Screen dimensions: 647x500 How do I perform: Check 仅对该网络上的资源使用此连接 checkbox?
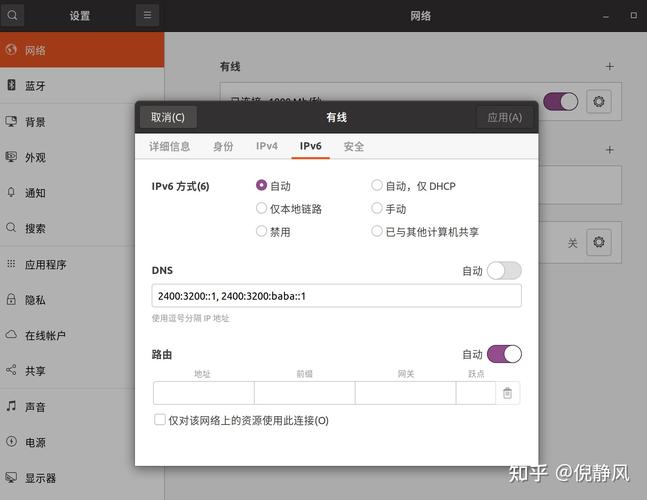click(160, 420)
